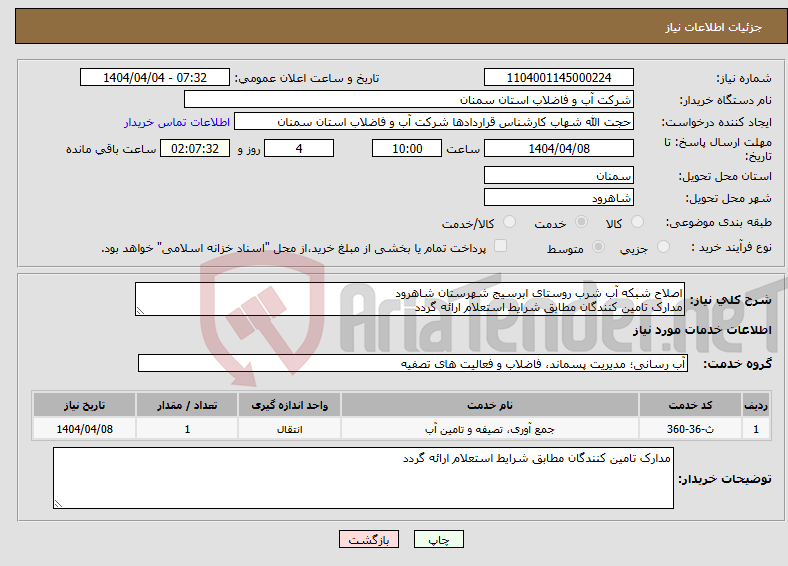This screenshot has width=788, height=566.
Task: Click the resize handle of buyer notes textarea
Action: point(58,503)
